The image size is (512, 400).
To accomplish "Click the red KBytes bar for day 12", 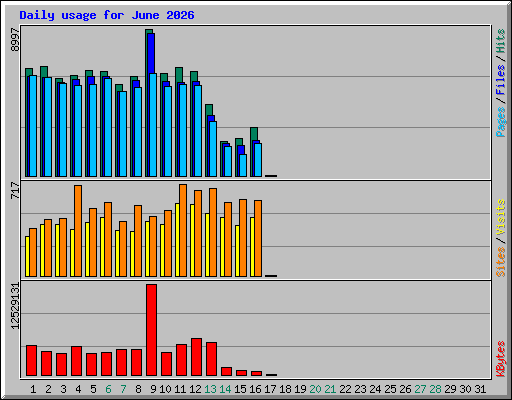I will click(197, 357).
